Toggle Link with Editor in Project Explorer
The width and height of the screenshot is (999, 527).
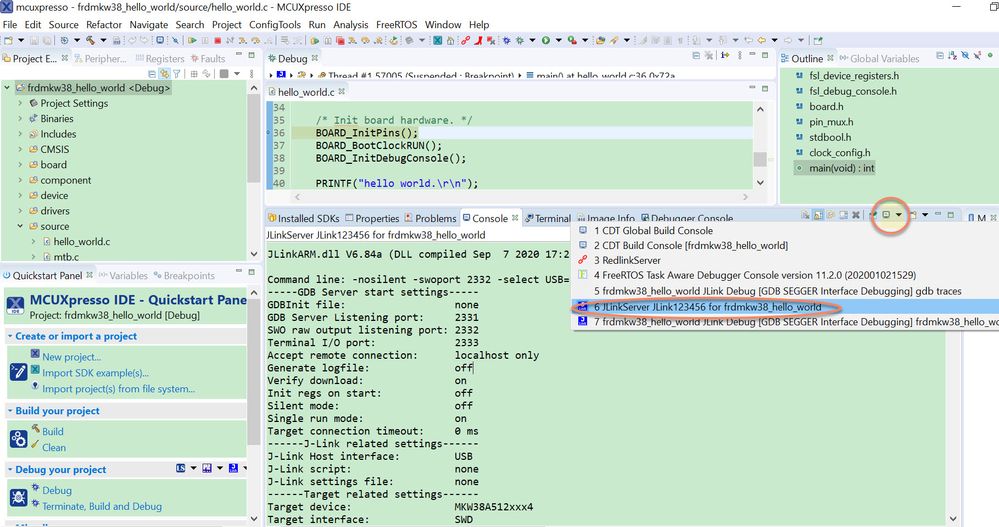point(164,73)
